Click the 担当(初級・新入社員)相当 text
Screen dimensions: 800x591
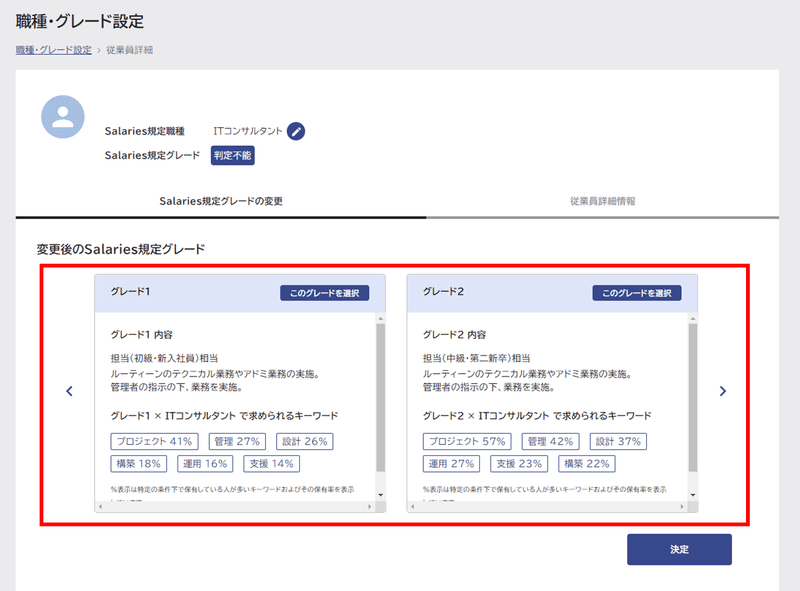(164, 358)
